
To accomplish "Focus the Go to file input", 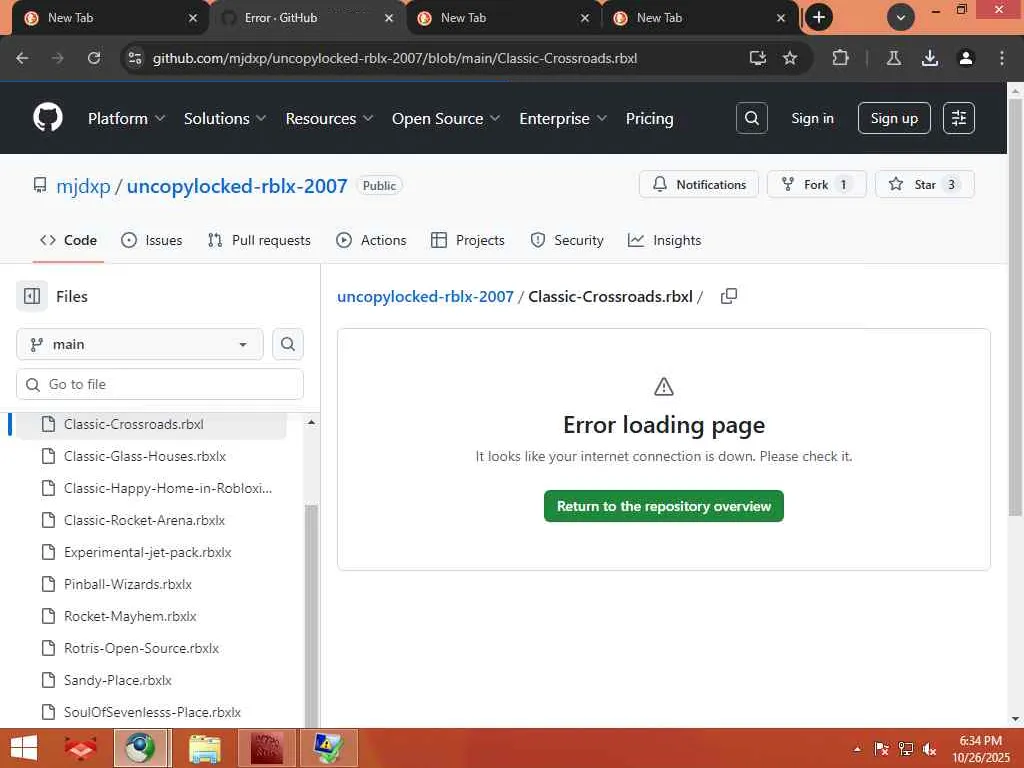I will click(160, 384).
